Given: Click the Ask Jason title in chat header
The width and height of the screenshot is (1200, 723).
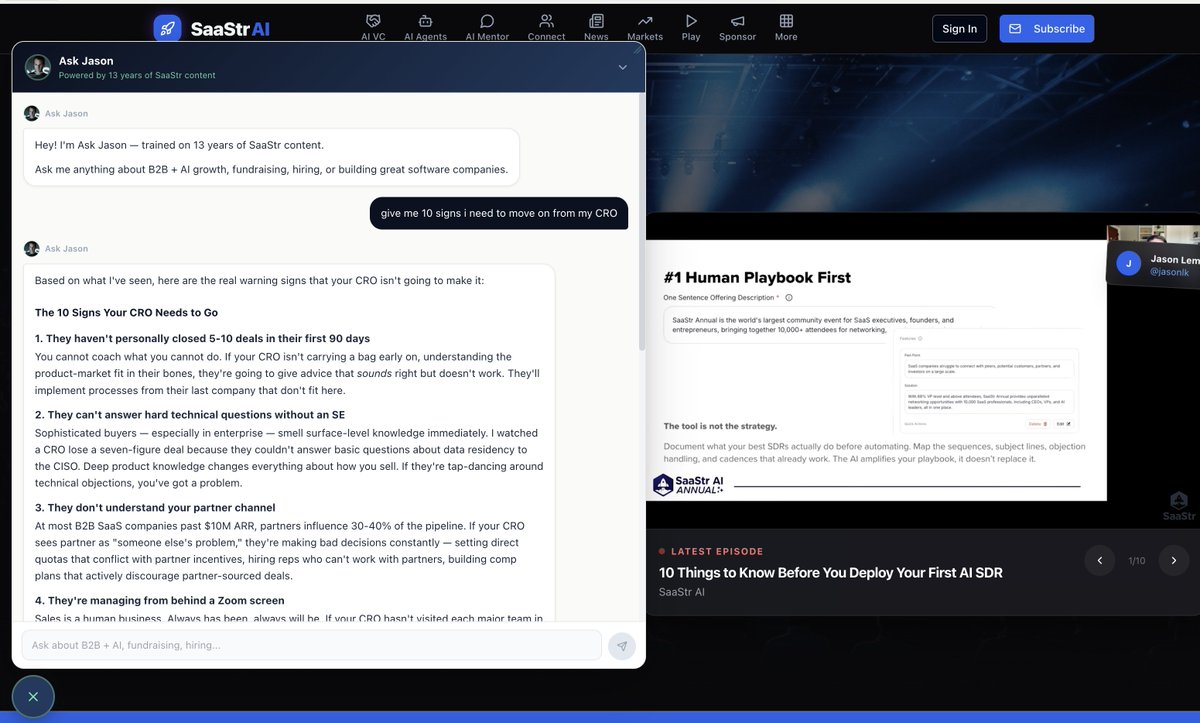Looking at the screenshot, I should click(x=86, y=61).
